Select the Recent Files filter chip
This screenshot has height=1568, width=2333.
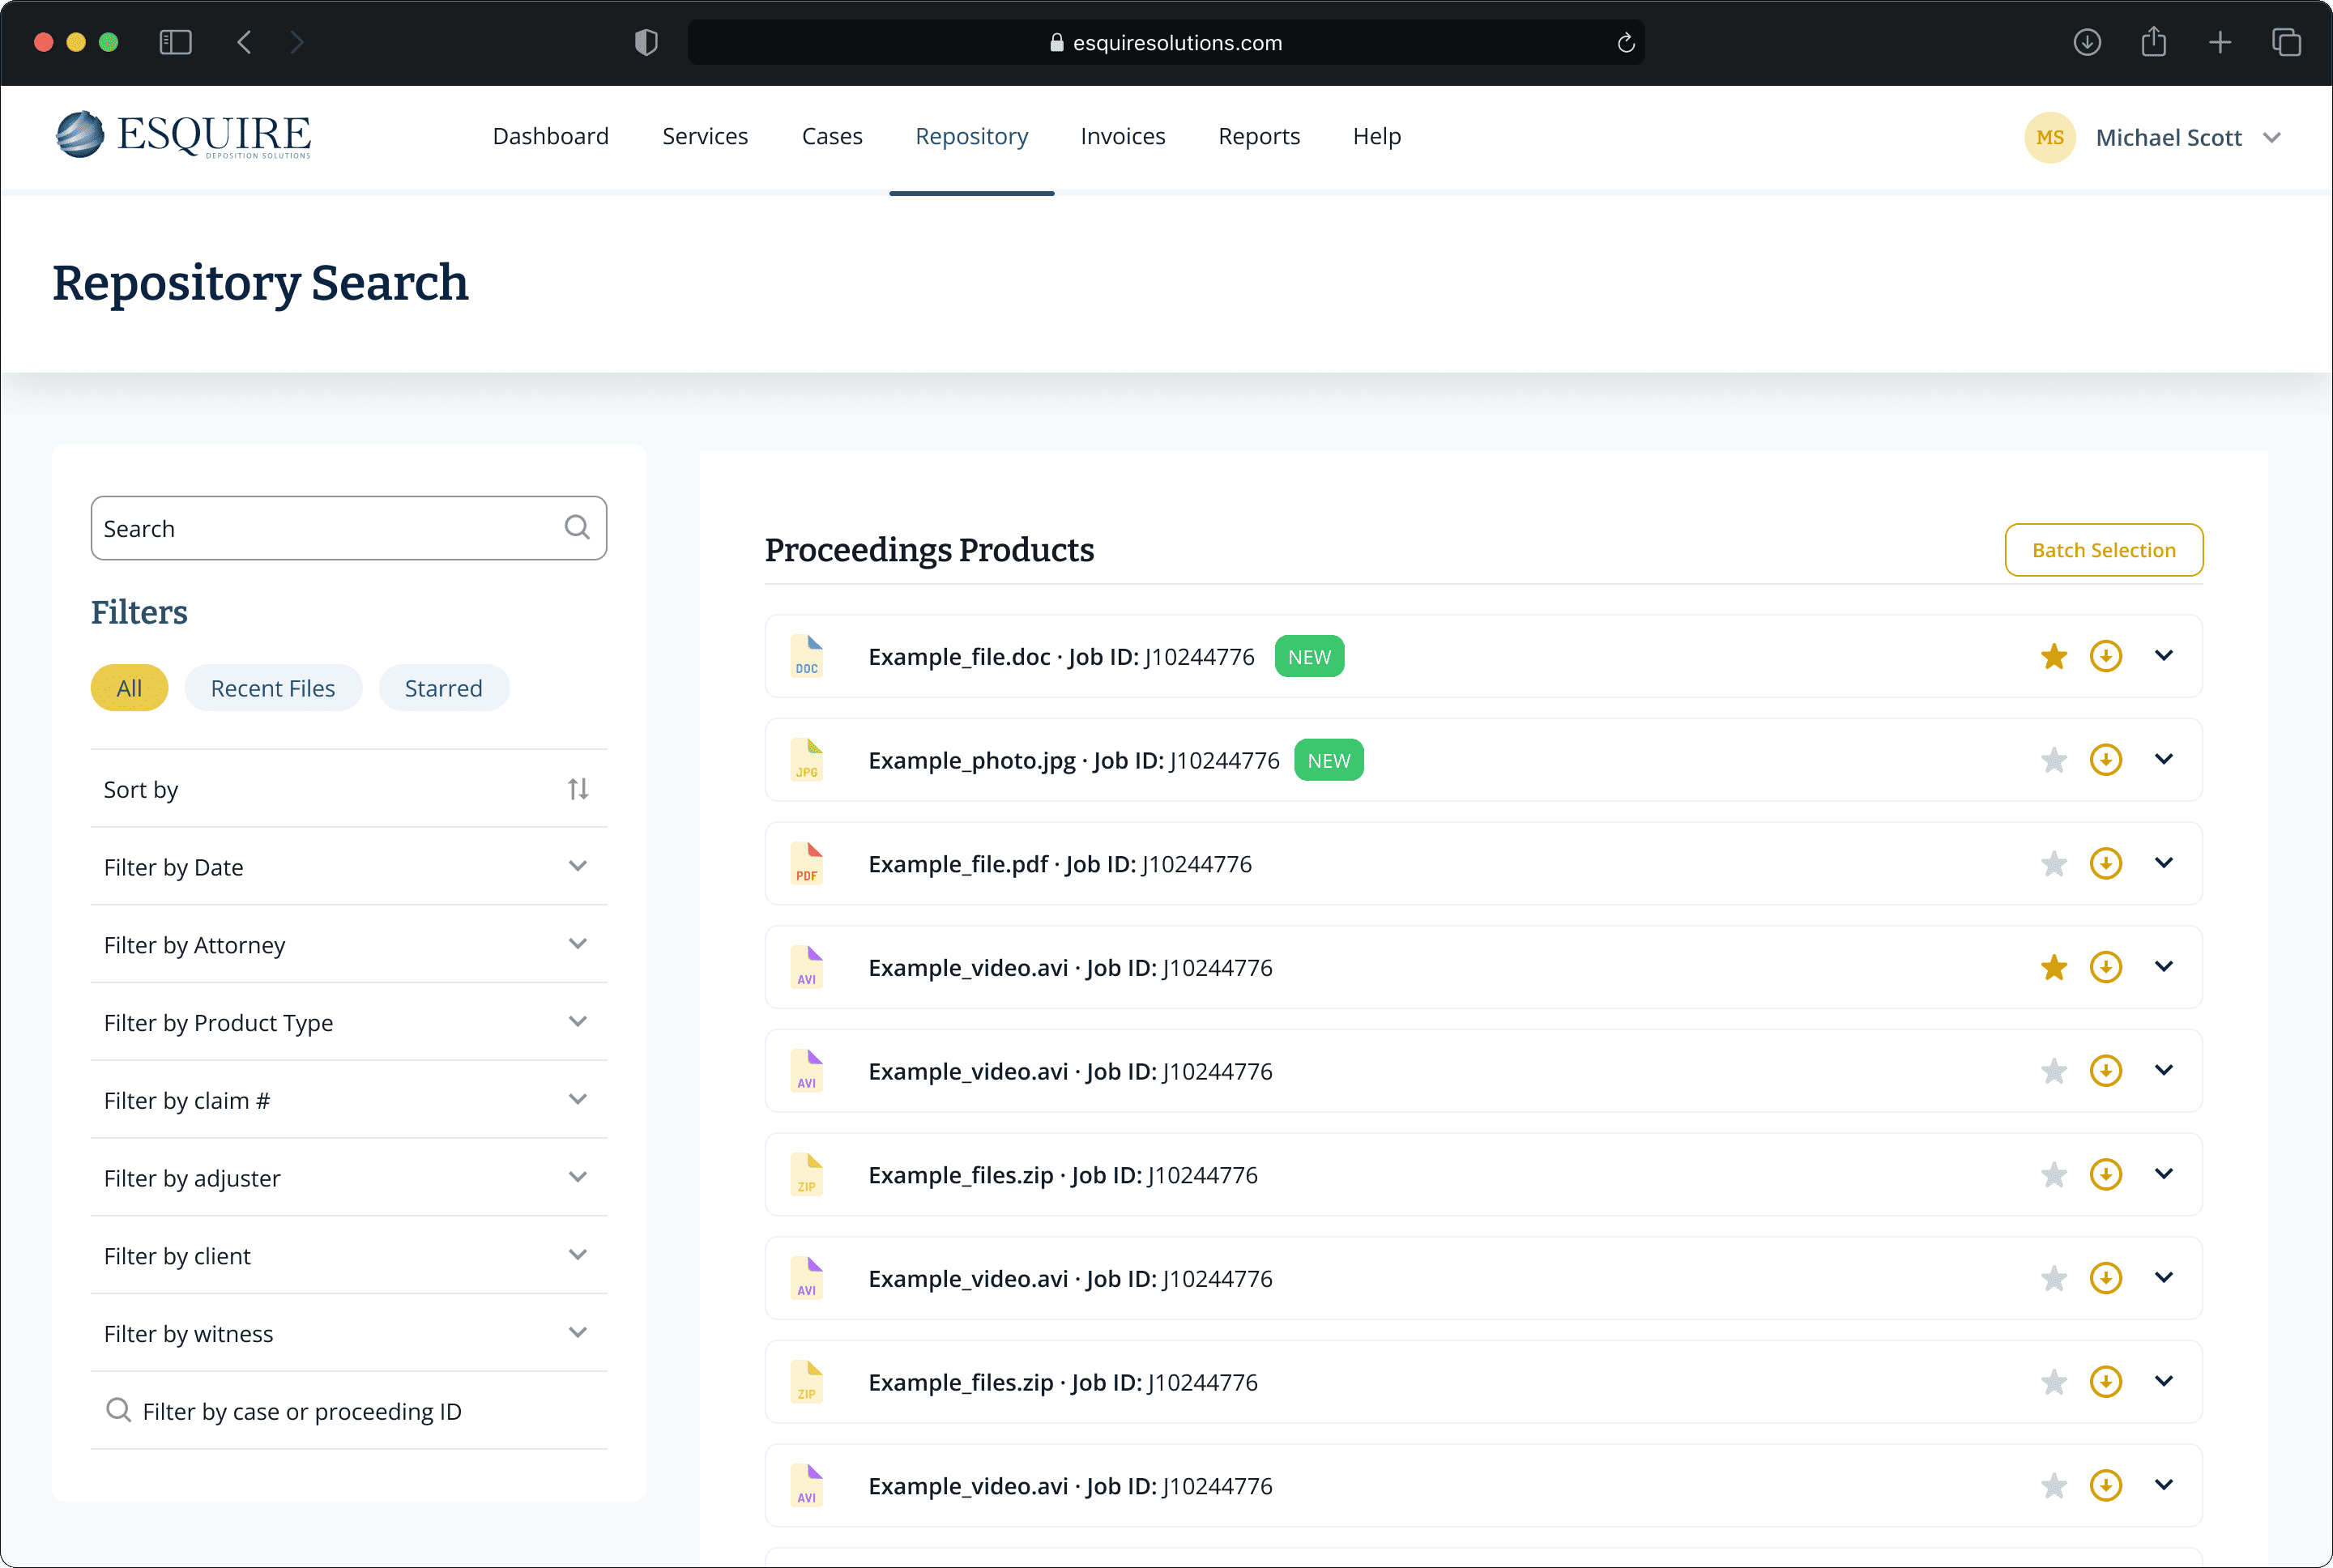click(x=273, y=688)
